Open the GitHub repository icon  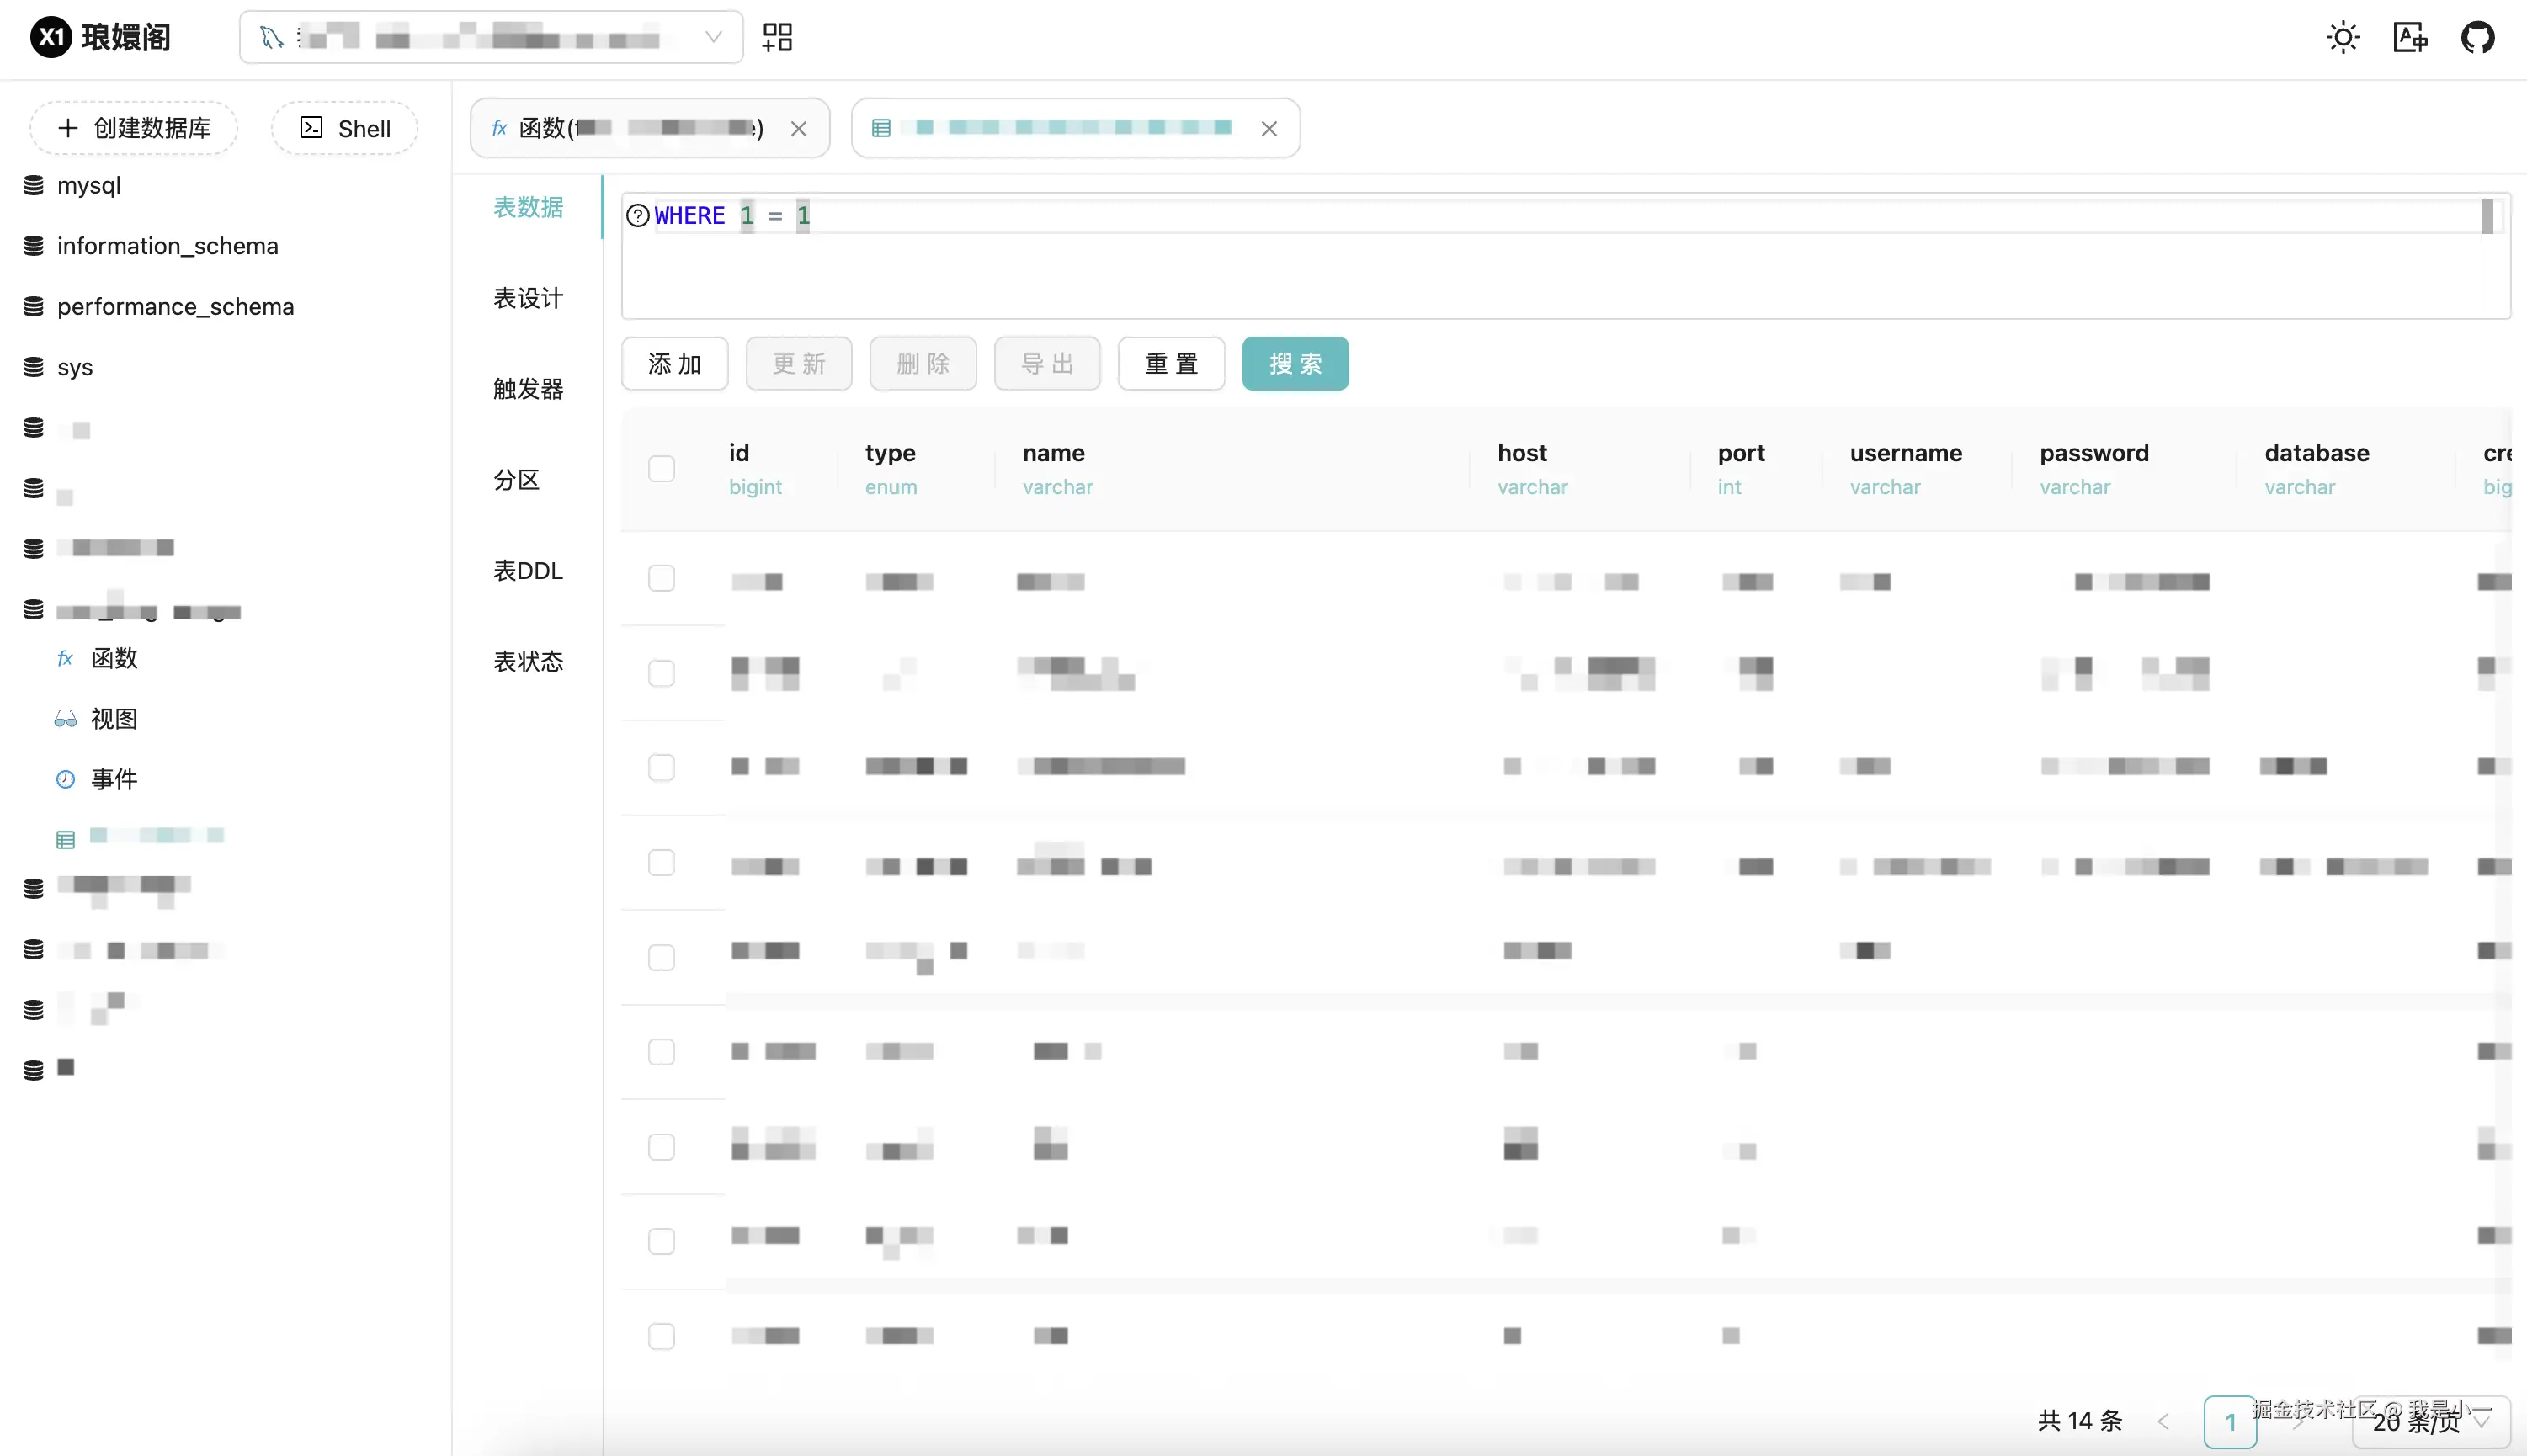(2477, 38)
